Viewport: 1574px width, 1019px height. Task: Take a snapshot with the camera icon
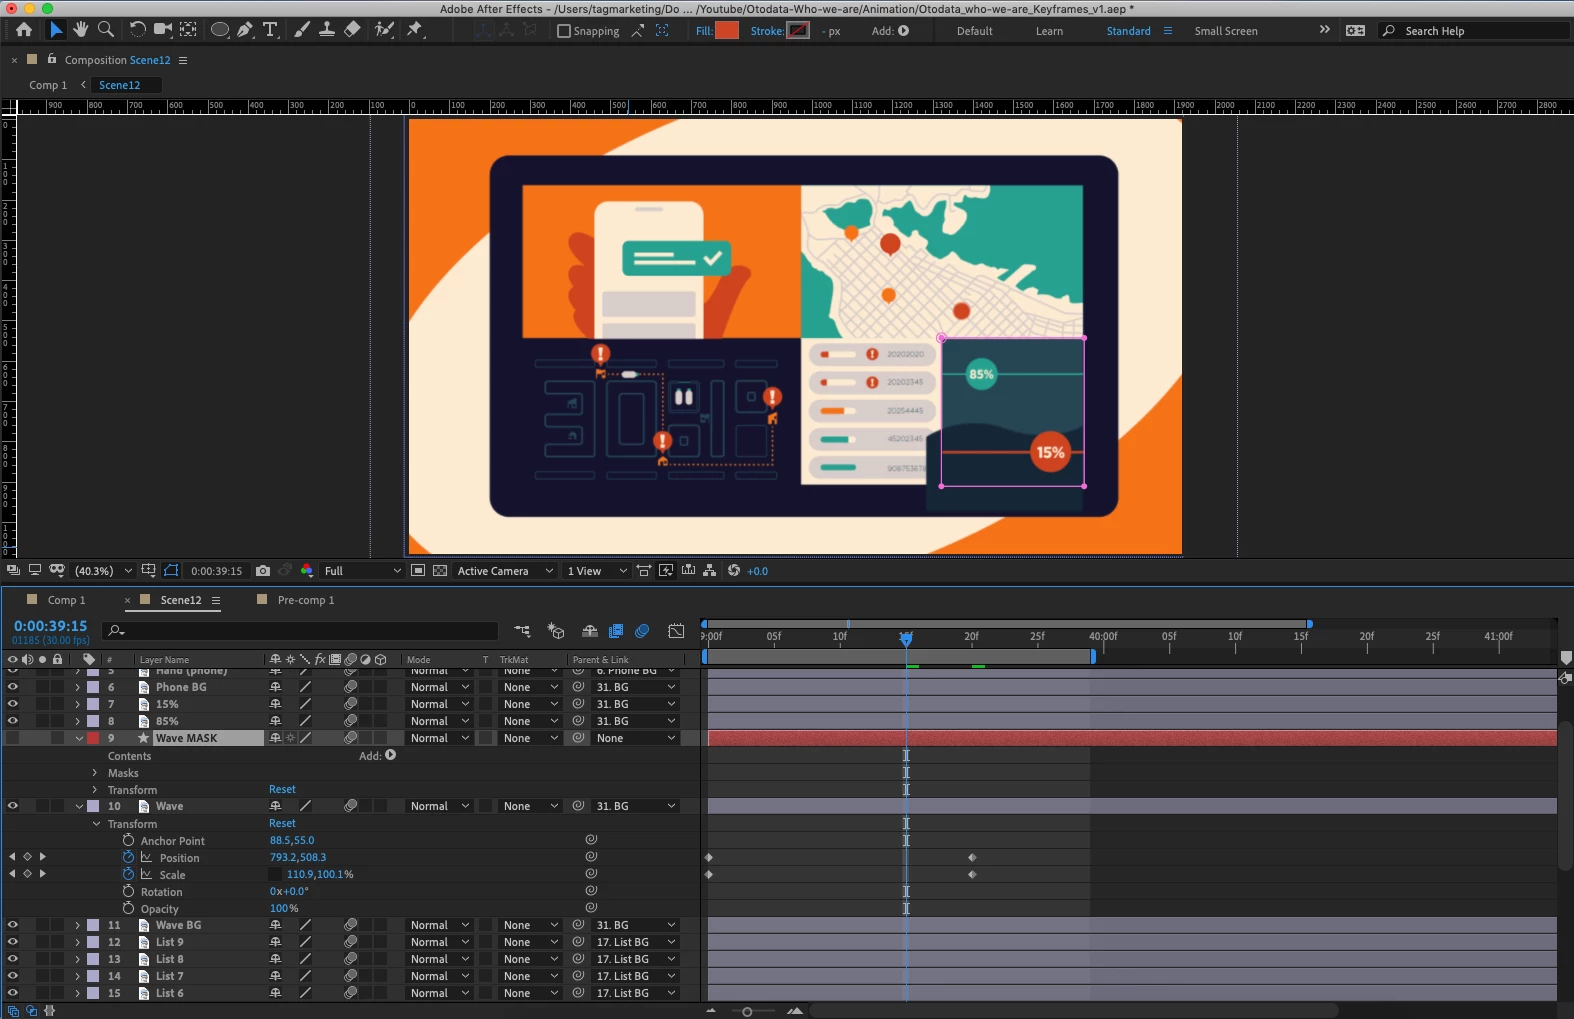[x=263, y=571]
